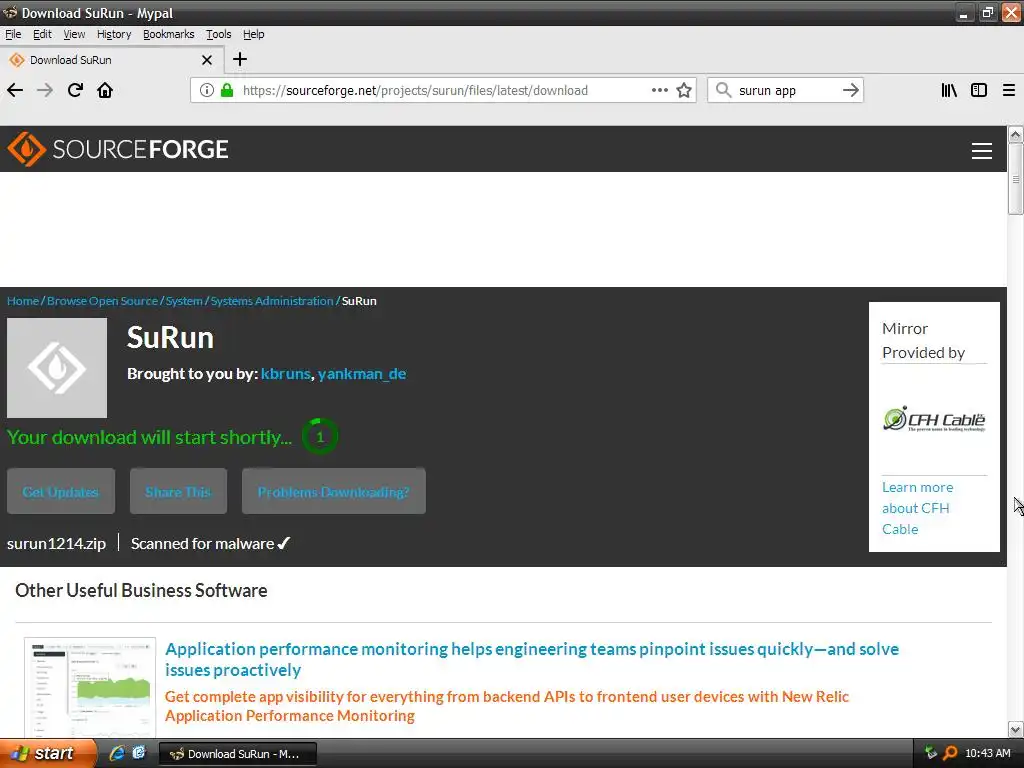
Task: Open the System breadcrumb link
Action: (184, 301)
